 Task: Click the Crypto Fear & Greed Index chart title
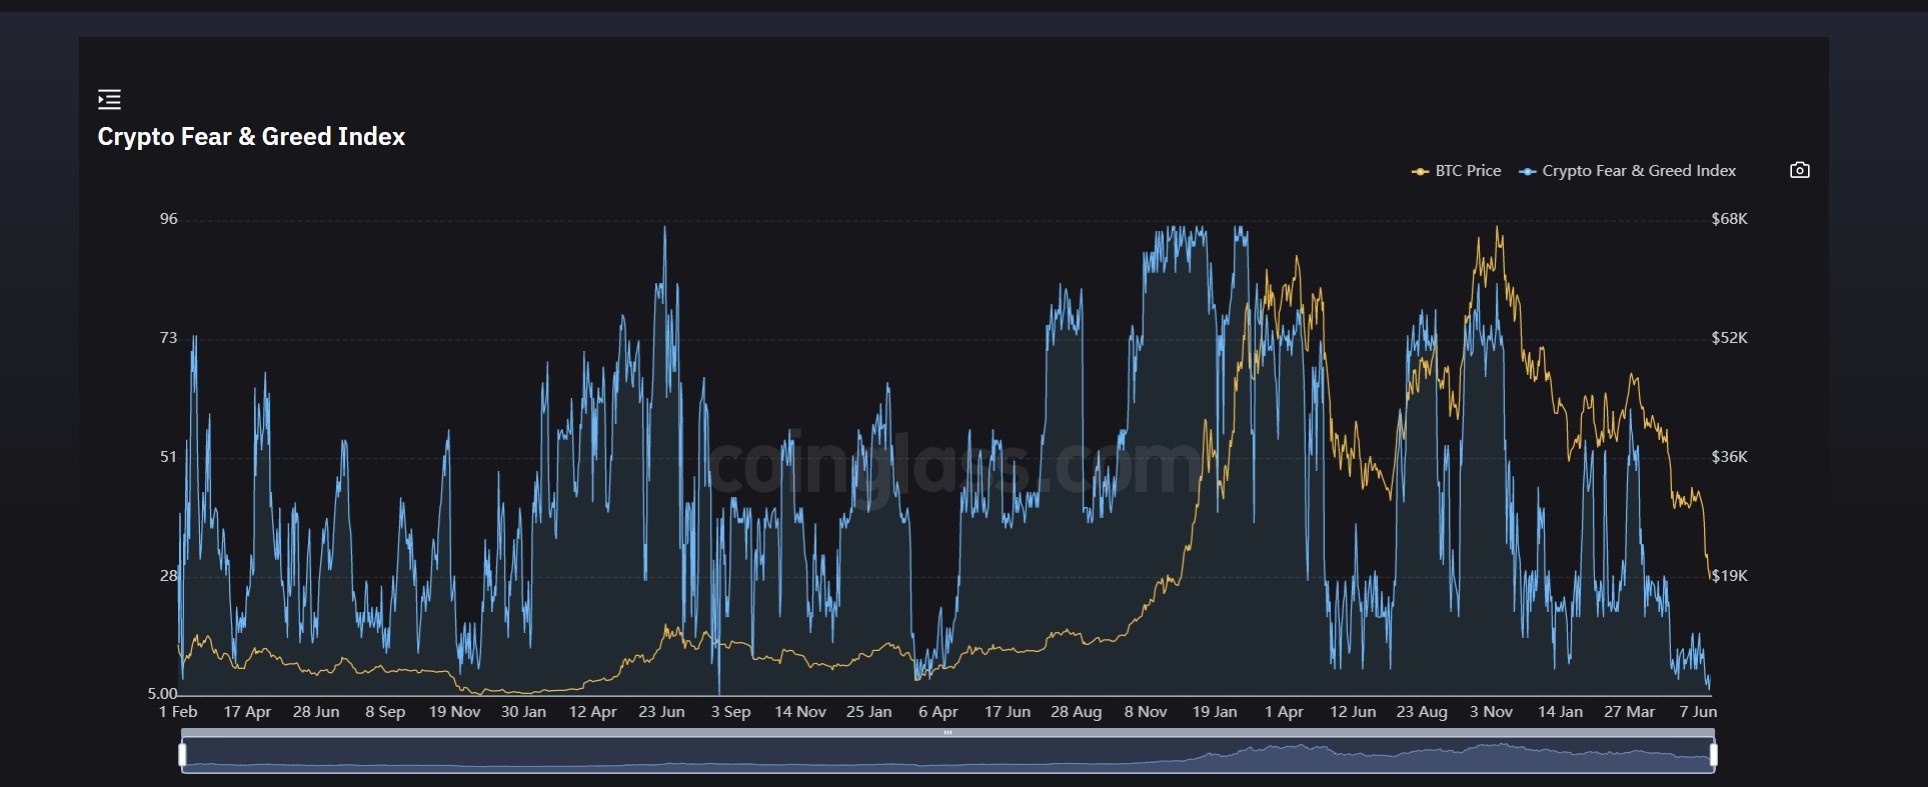click(251, 137)
